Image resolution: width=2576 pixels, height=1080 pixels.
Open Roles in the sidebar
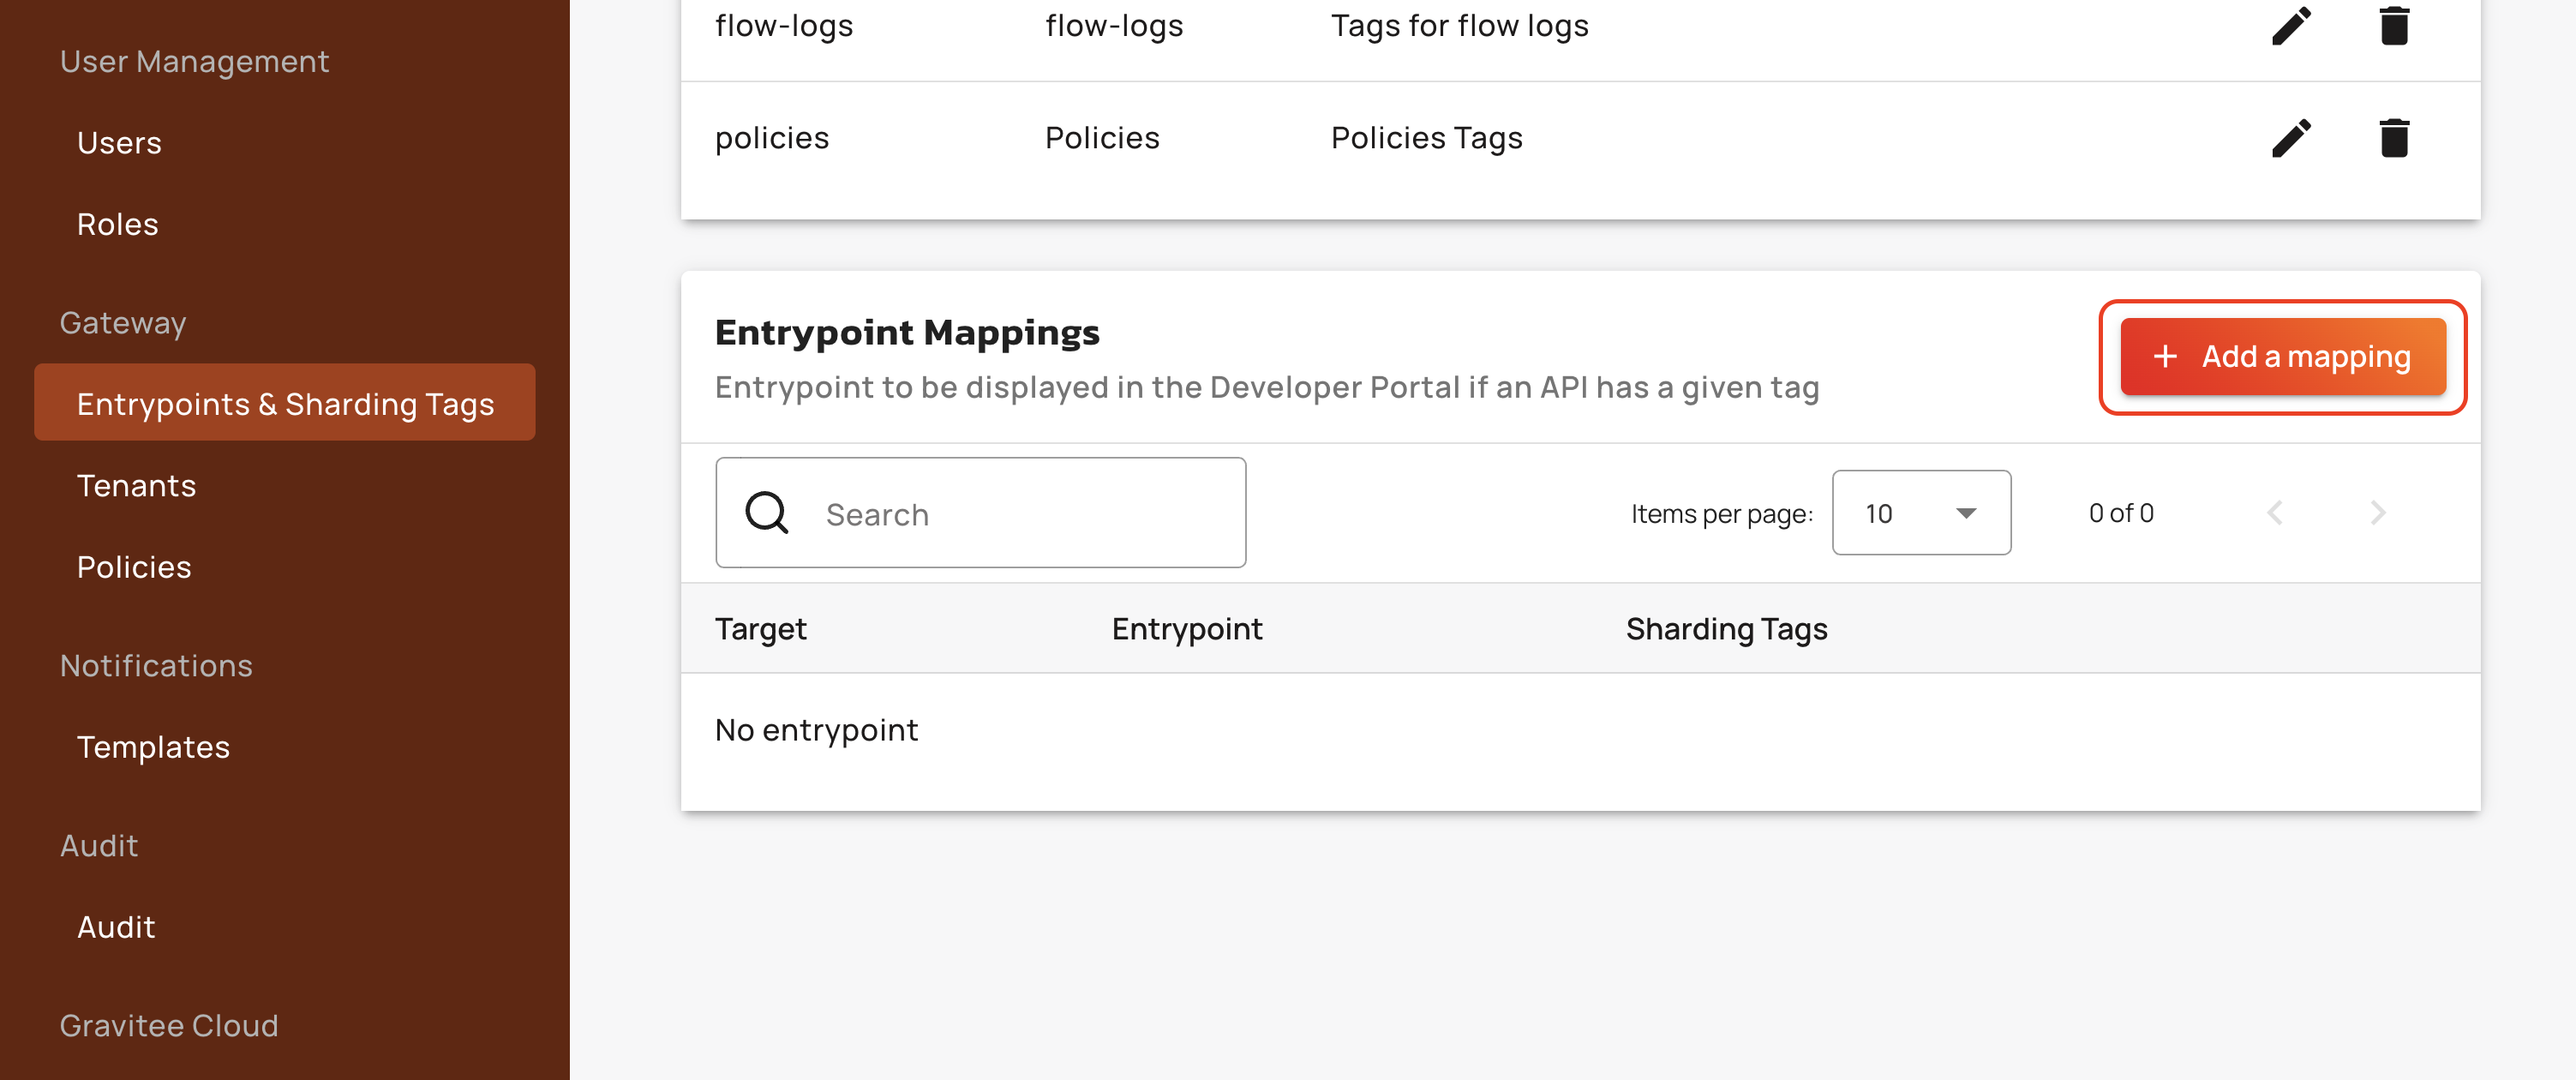click(x=118, y=224)
